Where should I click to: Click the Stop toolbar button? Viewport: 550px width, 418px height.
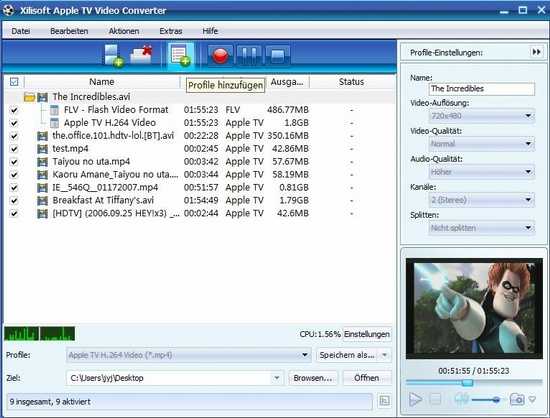(x=278, y=56)
